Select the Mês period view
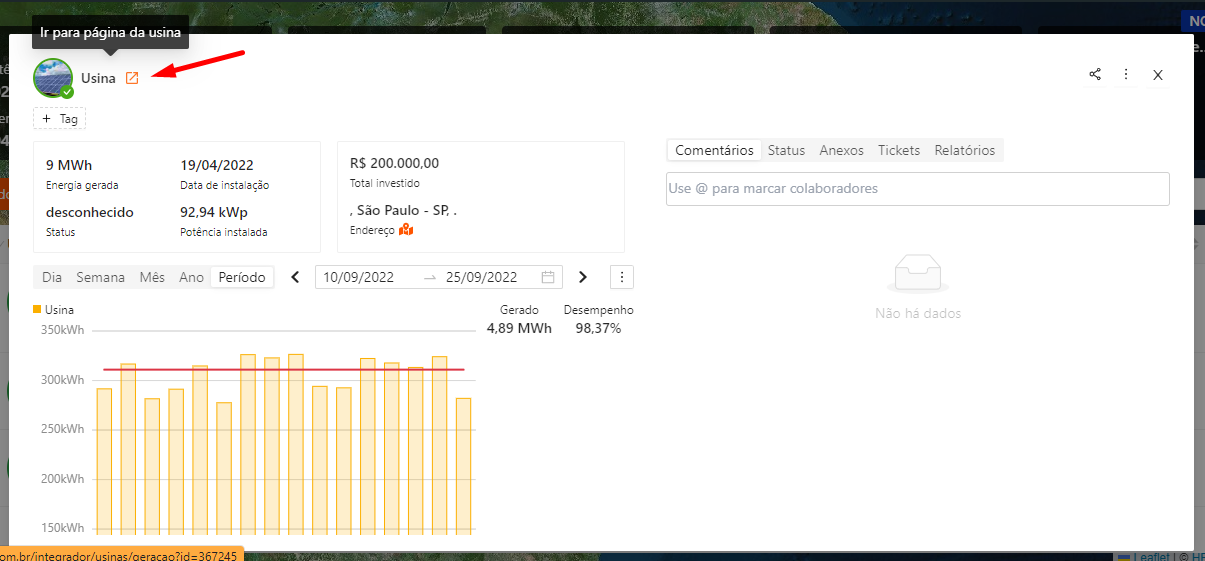The height and width of the screenshot is (561, 1205). [x=152, y=277]
